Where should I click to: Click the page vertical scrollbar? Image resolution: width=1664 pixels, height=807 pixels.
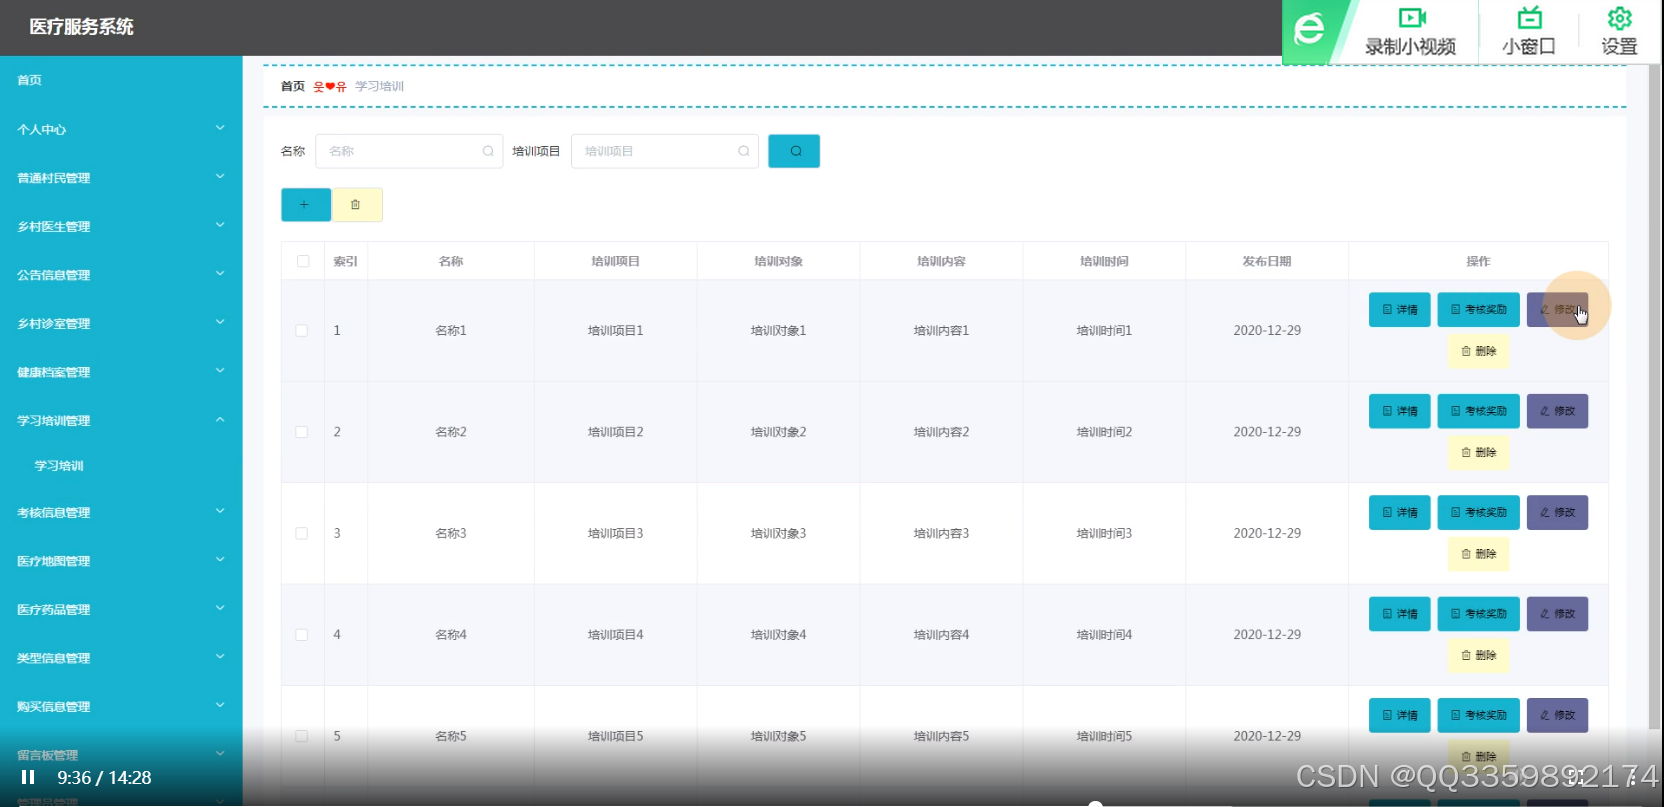[x=1655, y=395]
